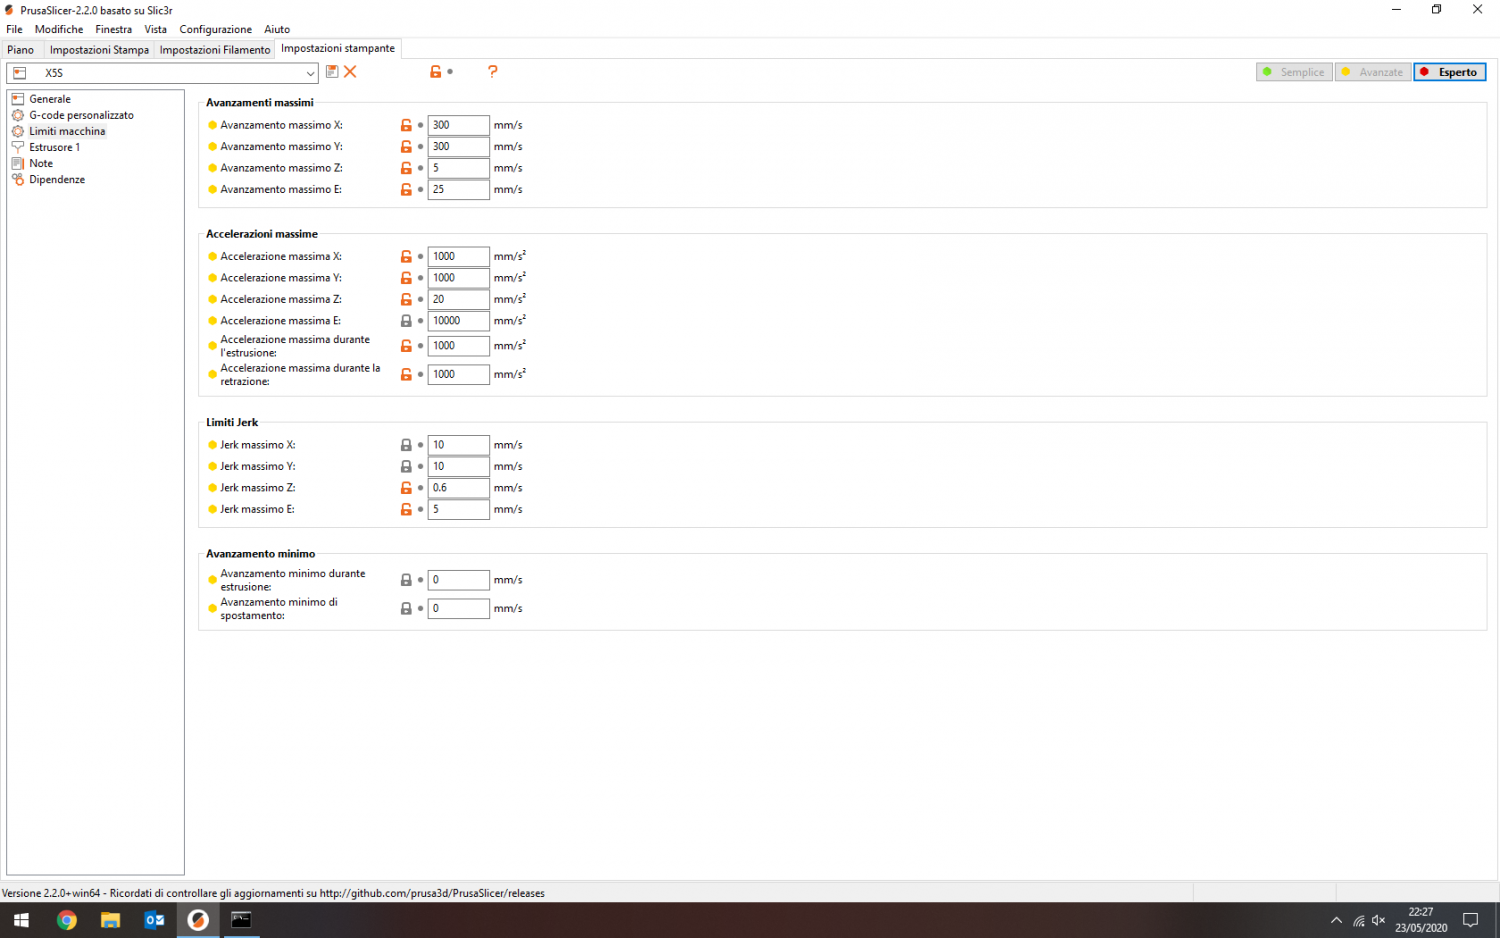This screenshot has height=938, width=1500.
Task: Open the Windows notification center
Action: (1470, 920)
